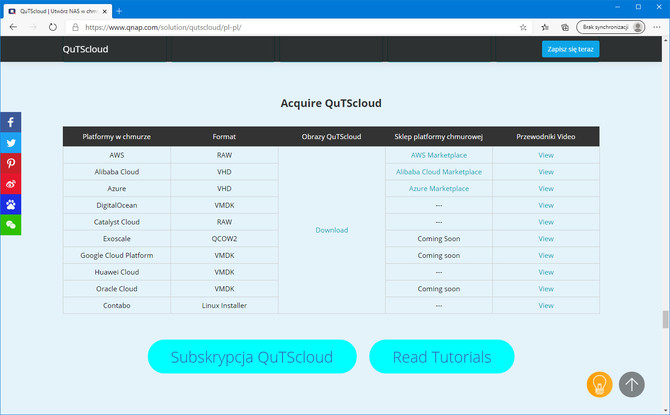Viewport: 670px width, 415px height.
Task: View video guide for Huawei Cloud
Action: tap(546, 272)
